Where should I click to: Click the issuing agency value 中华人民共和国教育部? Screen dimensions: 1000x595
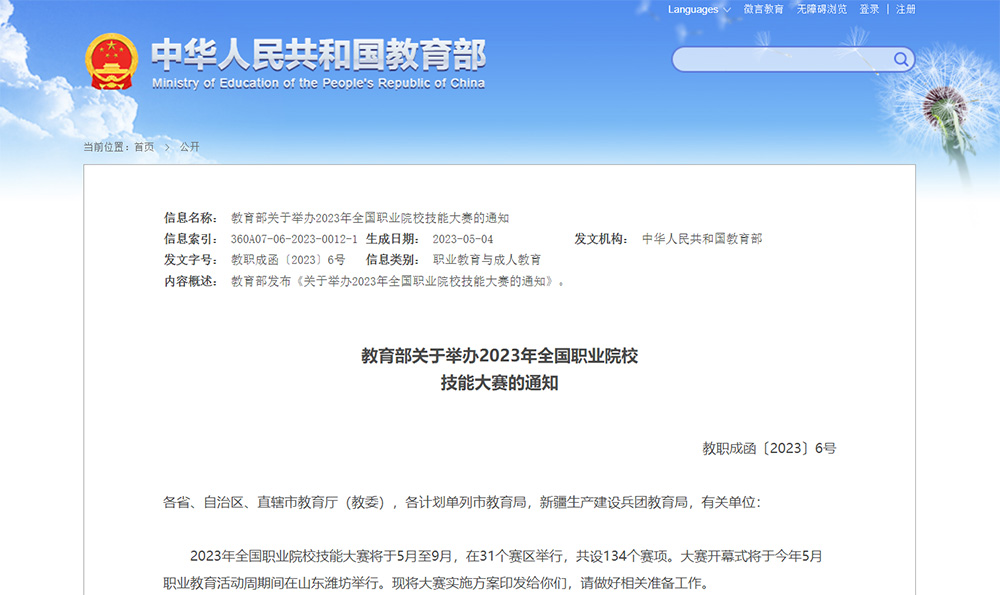[702, 239]
